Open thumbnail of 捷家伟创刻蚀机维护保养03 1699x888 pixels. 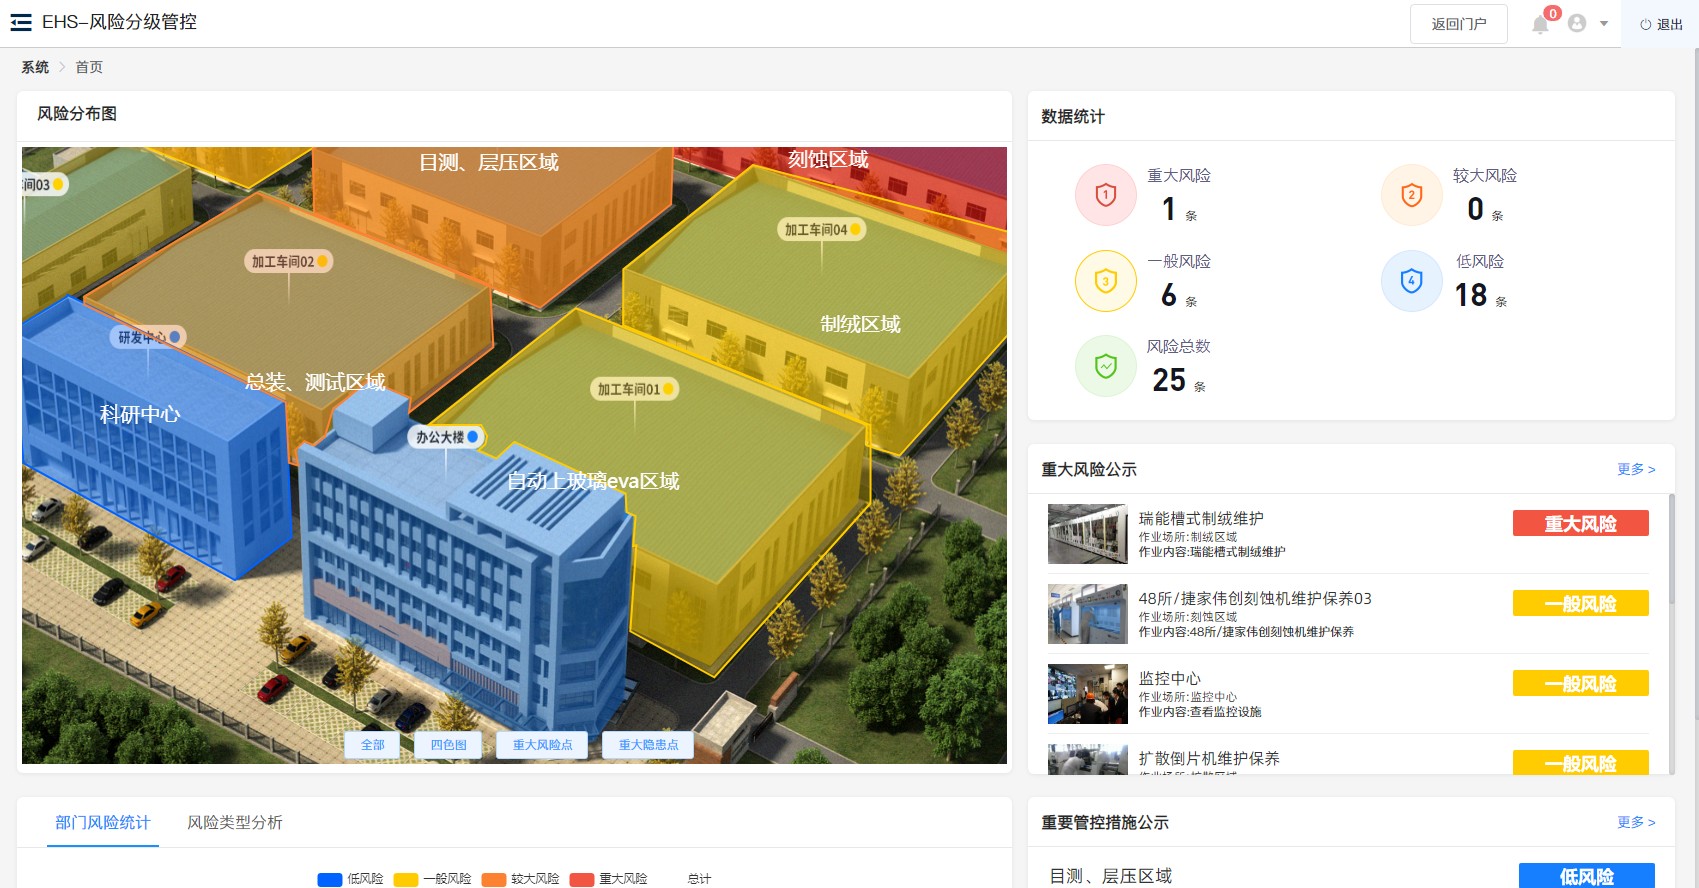pyautogui.click(x=1088, y=614)
